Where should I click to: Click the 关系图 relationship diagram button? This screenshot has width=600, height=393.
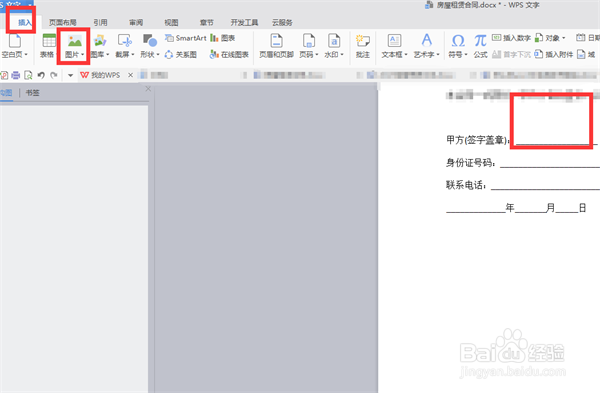[x=181, y=55]
